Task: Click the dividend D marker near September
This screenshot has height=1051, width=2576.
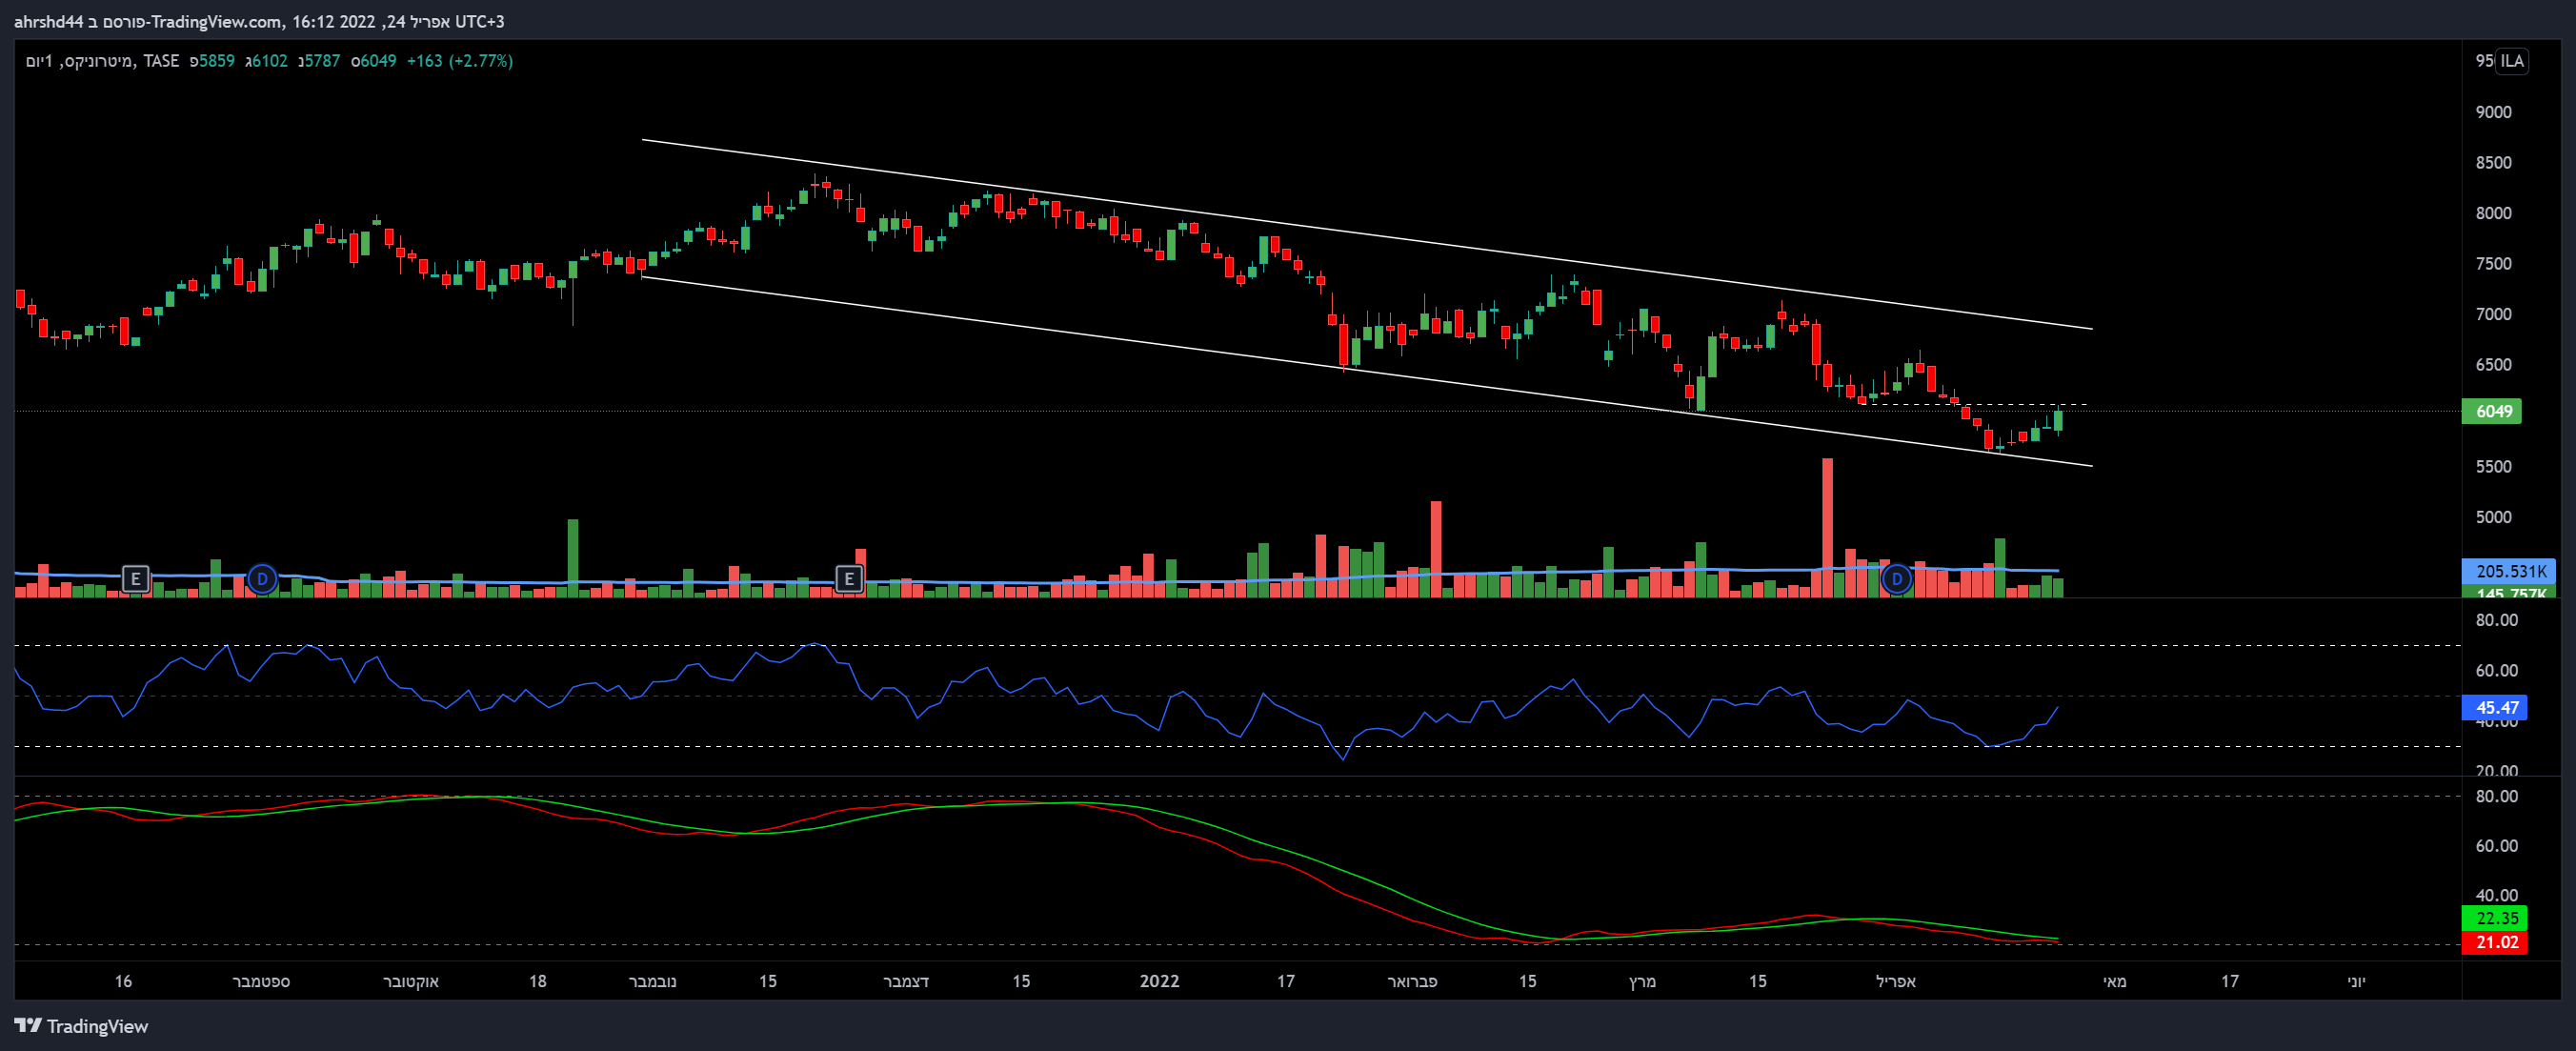Action: [x=262, y=578]
